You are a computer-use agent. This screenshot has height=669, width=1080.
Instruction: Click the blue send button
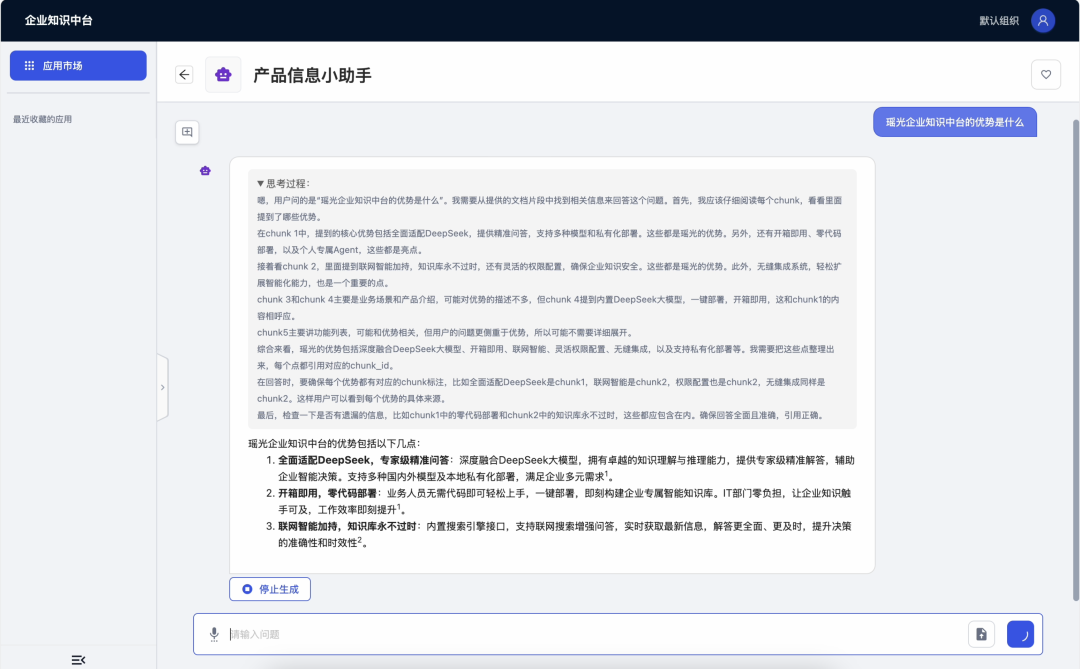coord(1020,634)
